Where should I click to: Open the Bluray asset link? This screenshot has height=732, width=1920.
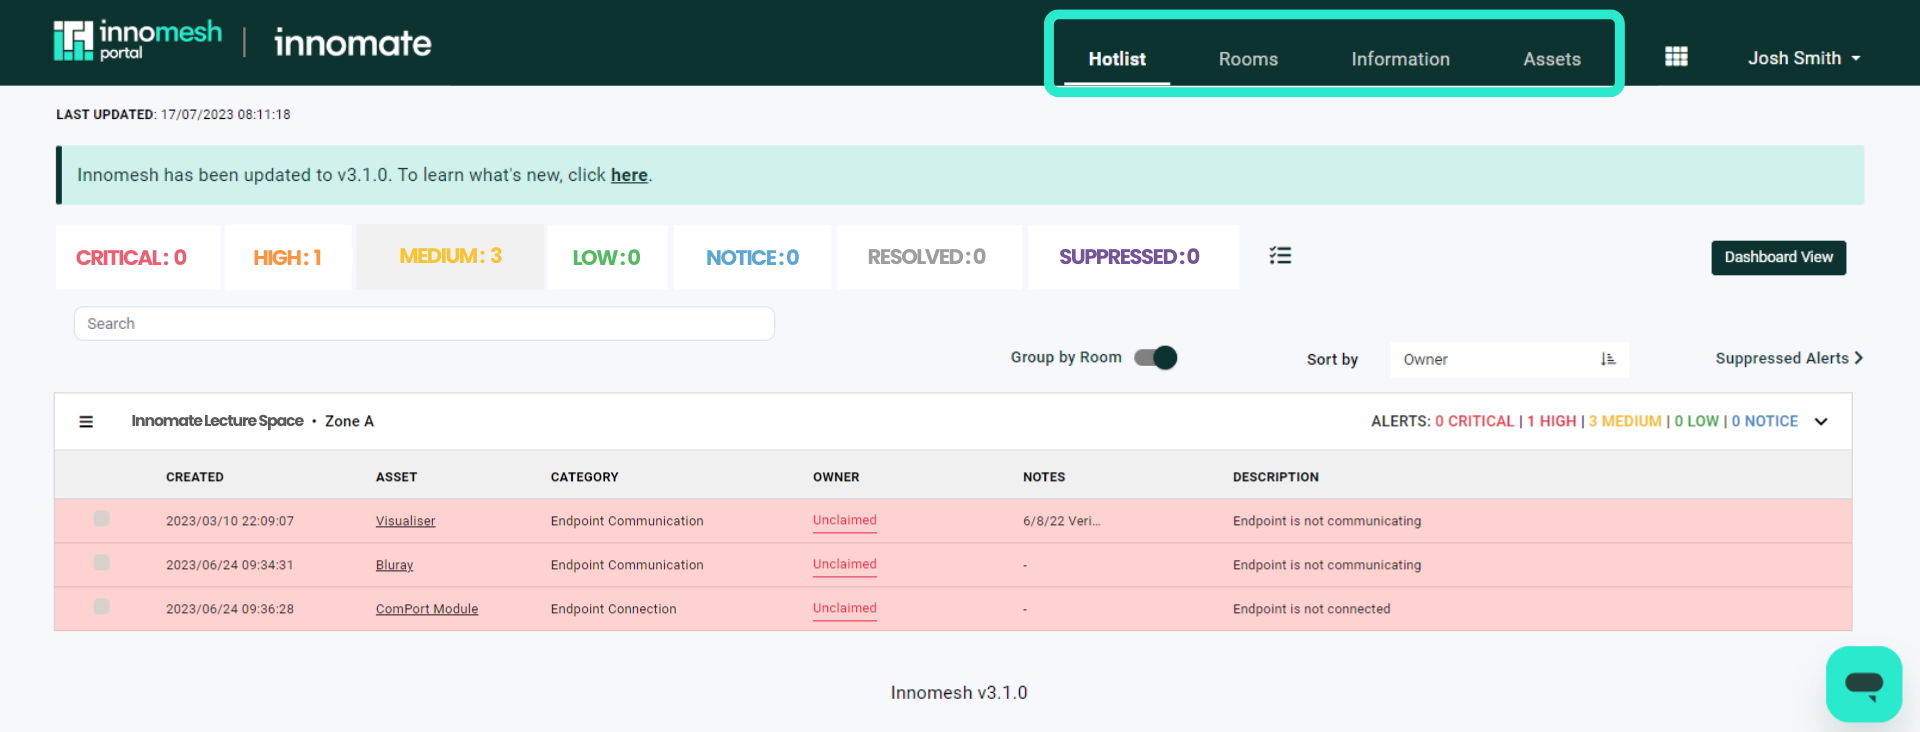394,565
